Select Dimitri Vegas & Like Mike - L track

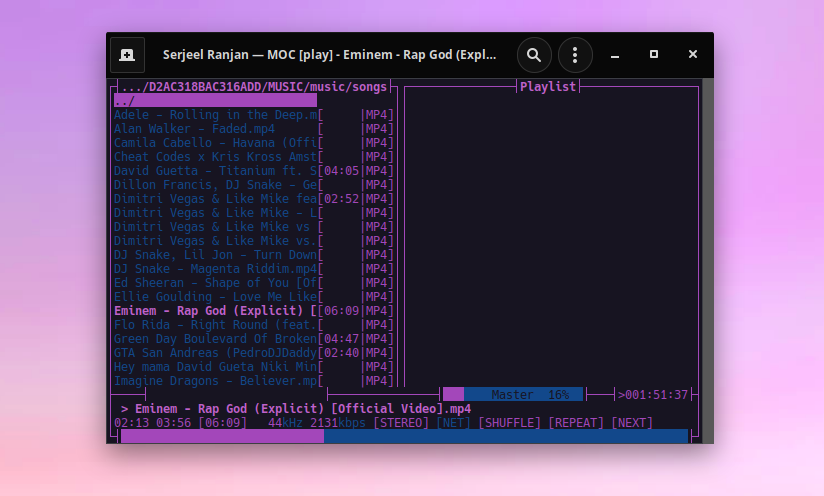tap(254, 213)
